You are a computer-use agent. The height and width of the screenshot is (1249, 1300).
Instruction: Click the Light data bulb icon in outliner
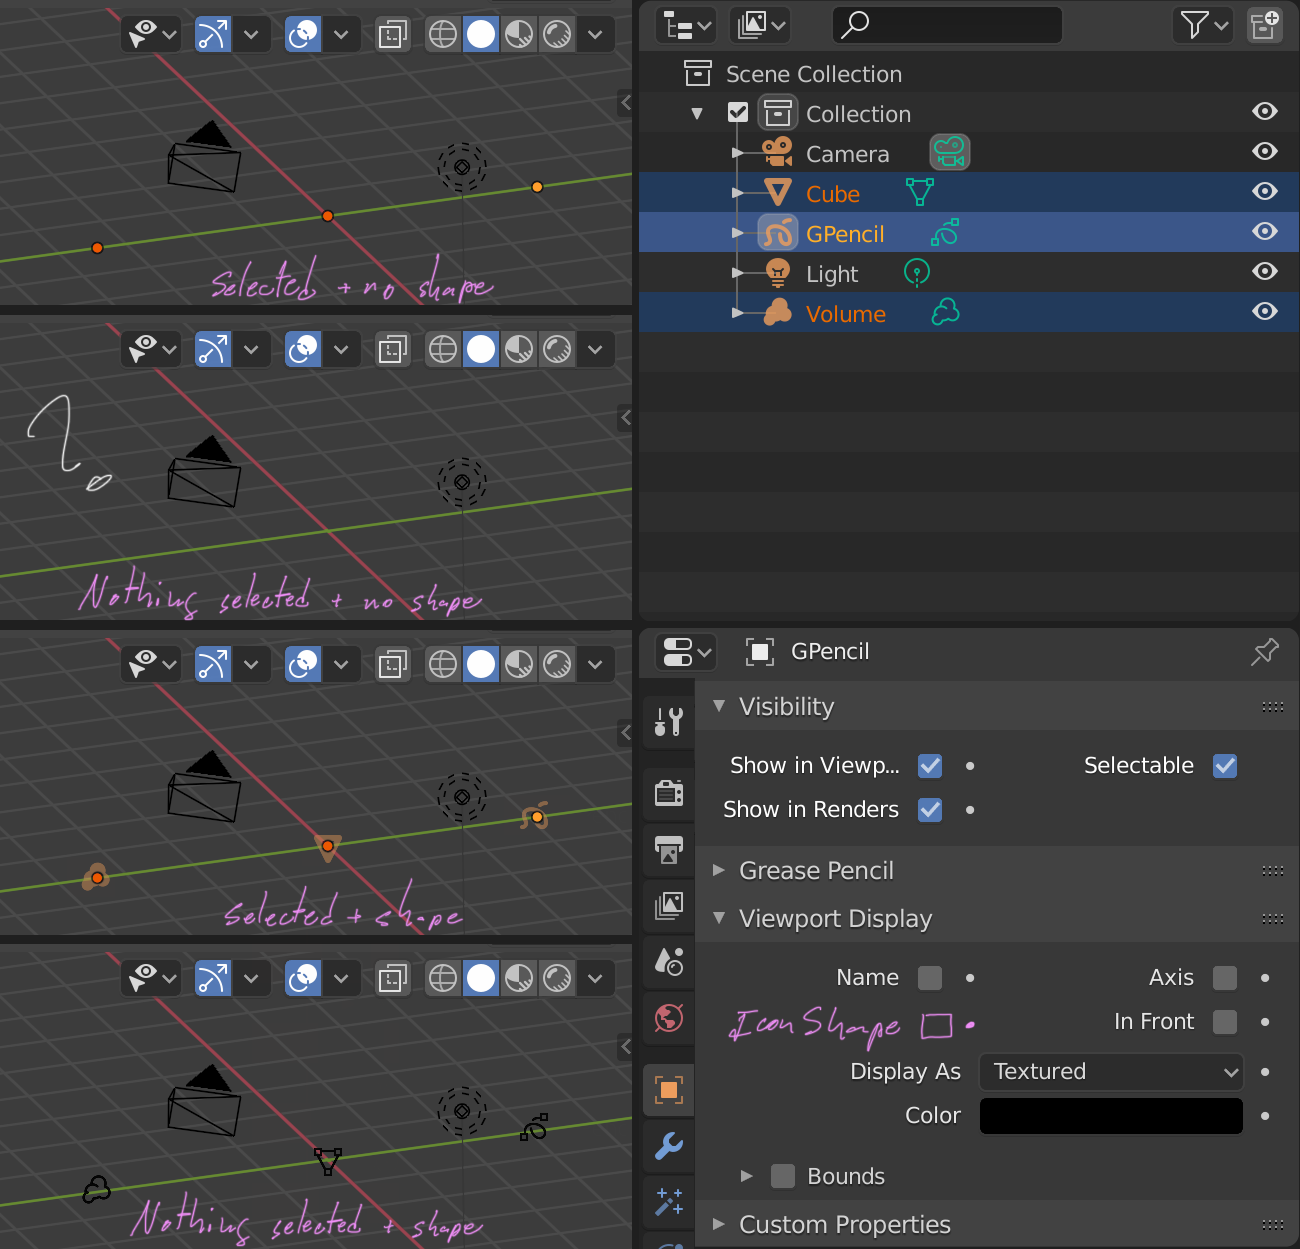tap(917, 272)
